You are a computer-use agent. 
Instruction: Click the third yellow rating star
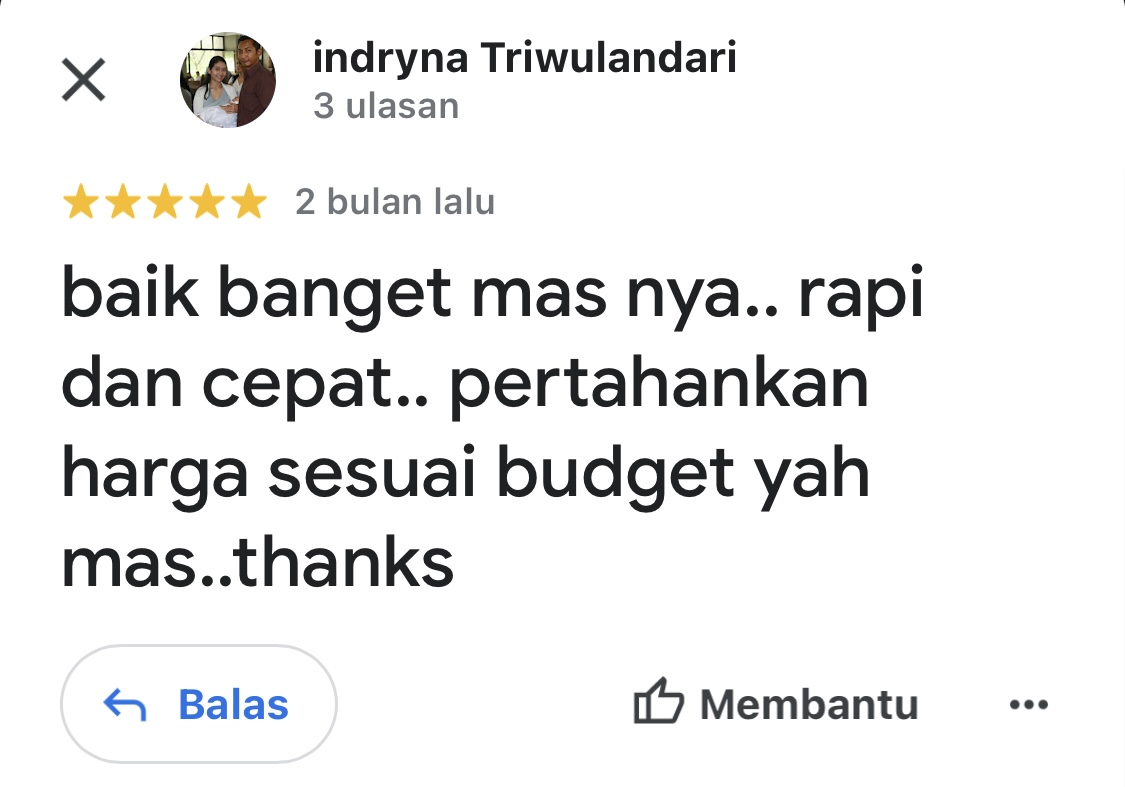point(165,202)
